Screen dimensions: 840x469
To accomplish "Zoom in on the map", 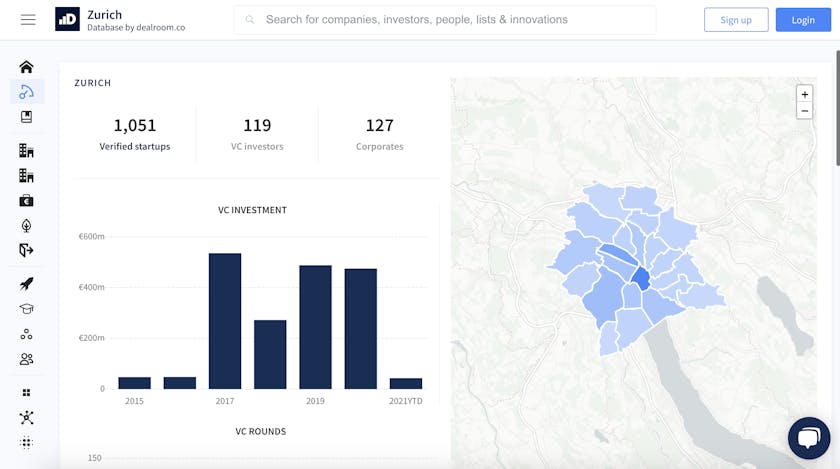I will [x=804, y=94].
